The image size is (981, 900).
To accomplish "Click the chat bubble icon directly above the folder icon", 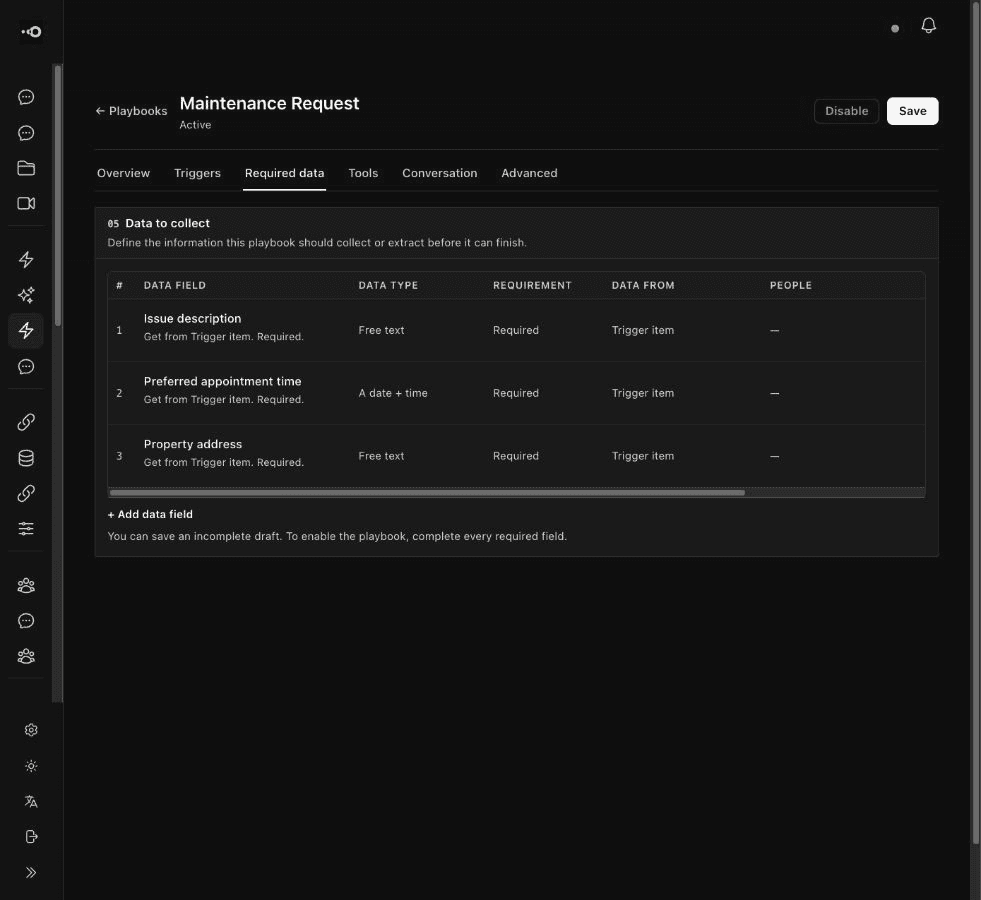I will [26, 133].
